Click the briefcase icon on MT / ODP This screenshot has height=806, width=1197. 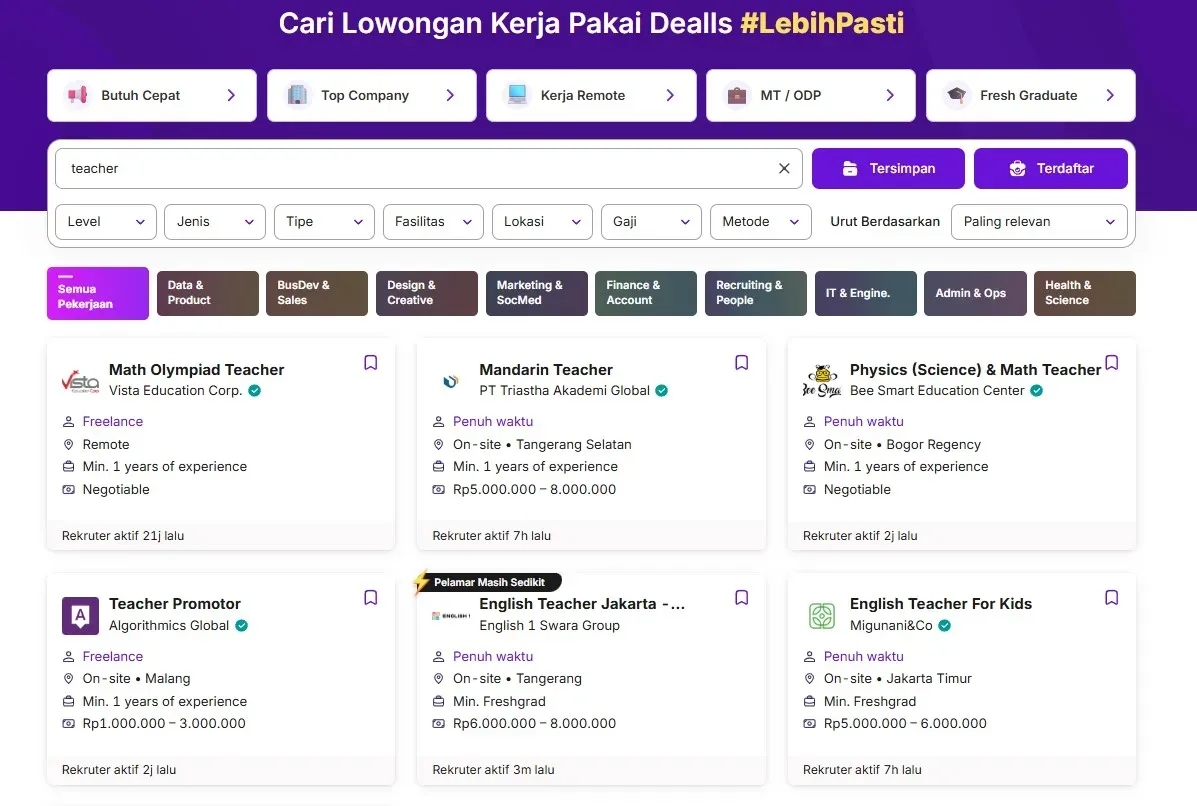click(x=737, y=95)
